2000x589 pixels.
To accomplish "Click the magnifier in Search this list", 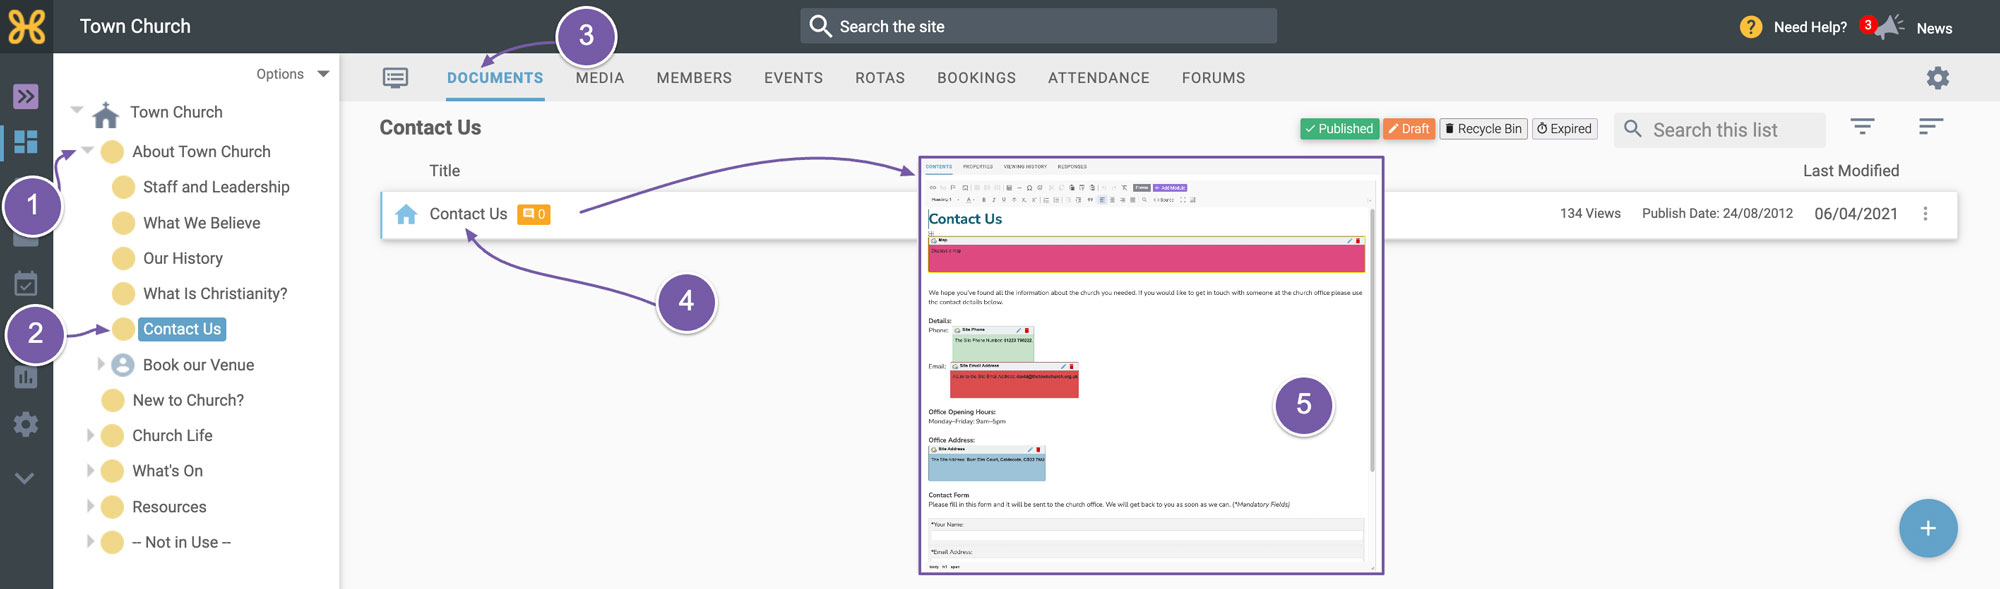I will tap(1633, 129).
